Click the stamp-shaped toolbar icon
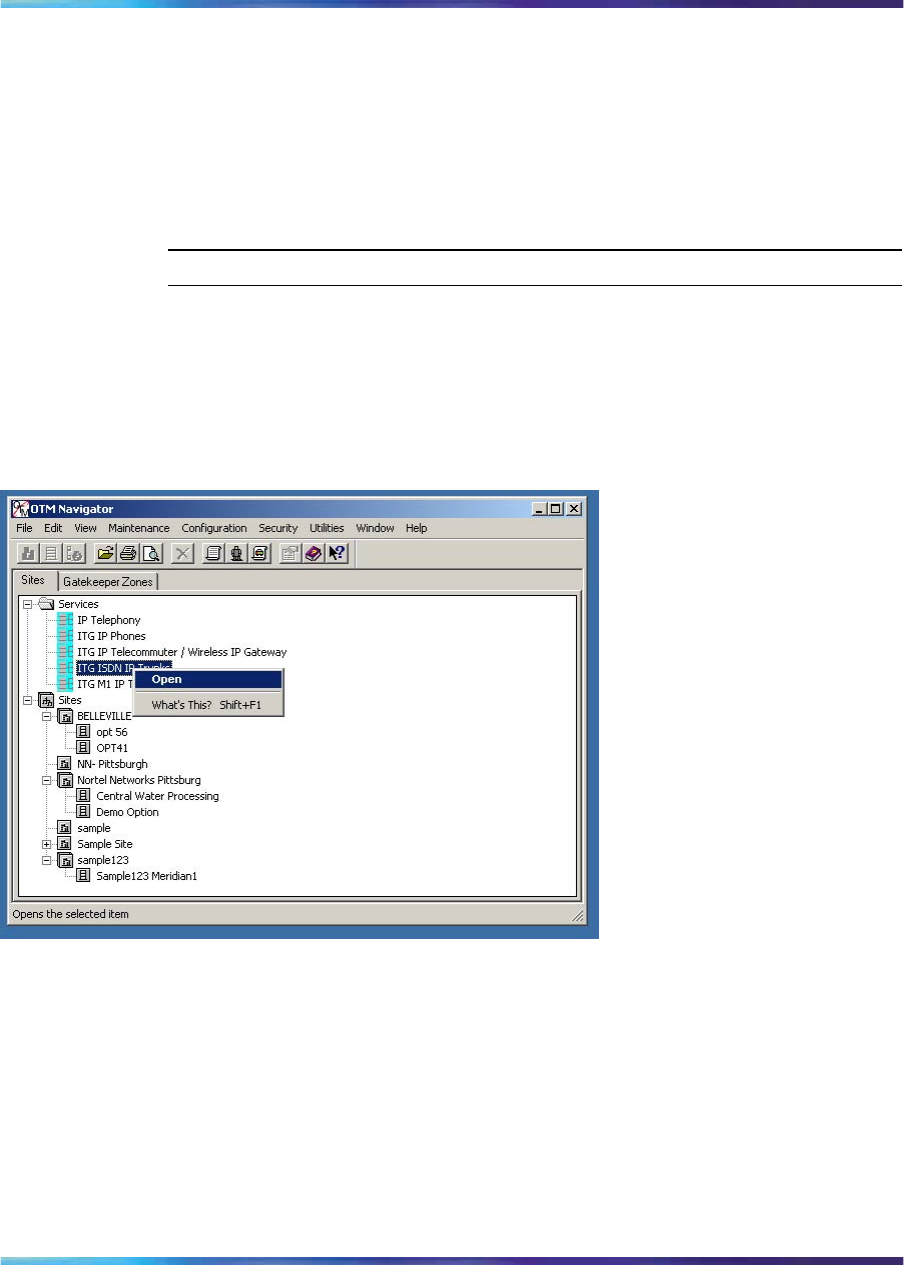 point(237,553)
